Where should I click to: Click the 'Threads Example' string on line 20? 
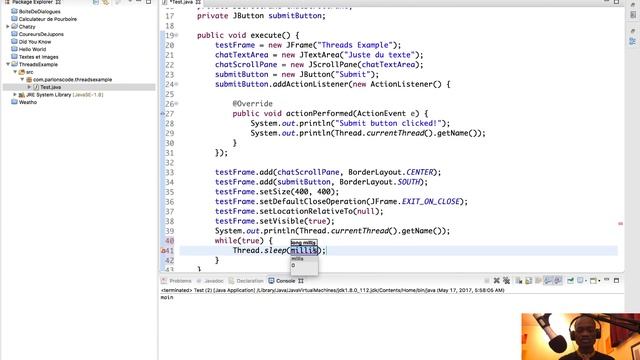click(355, 45)
